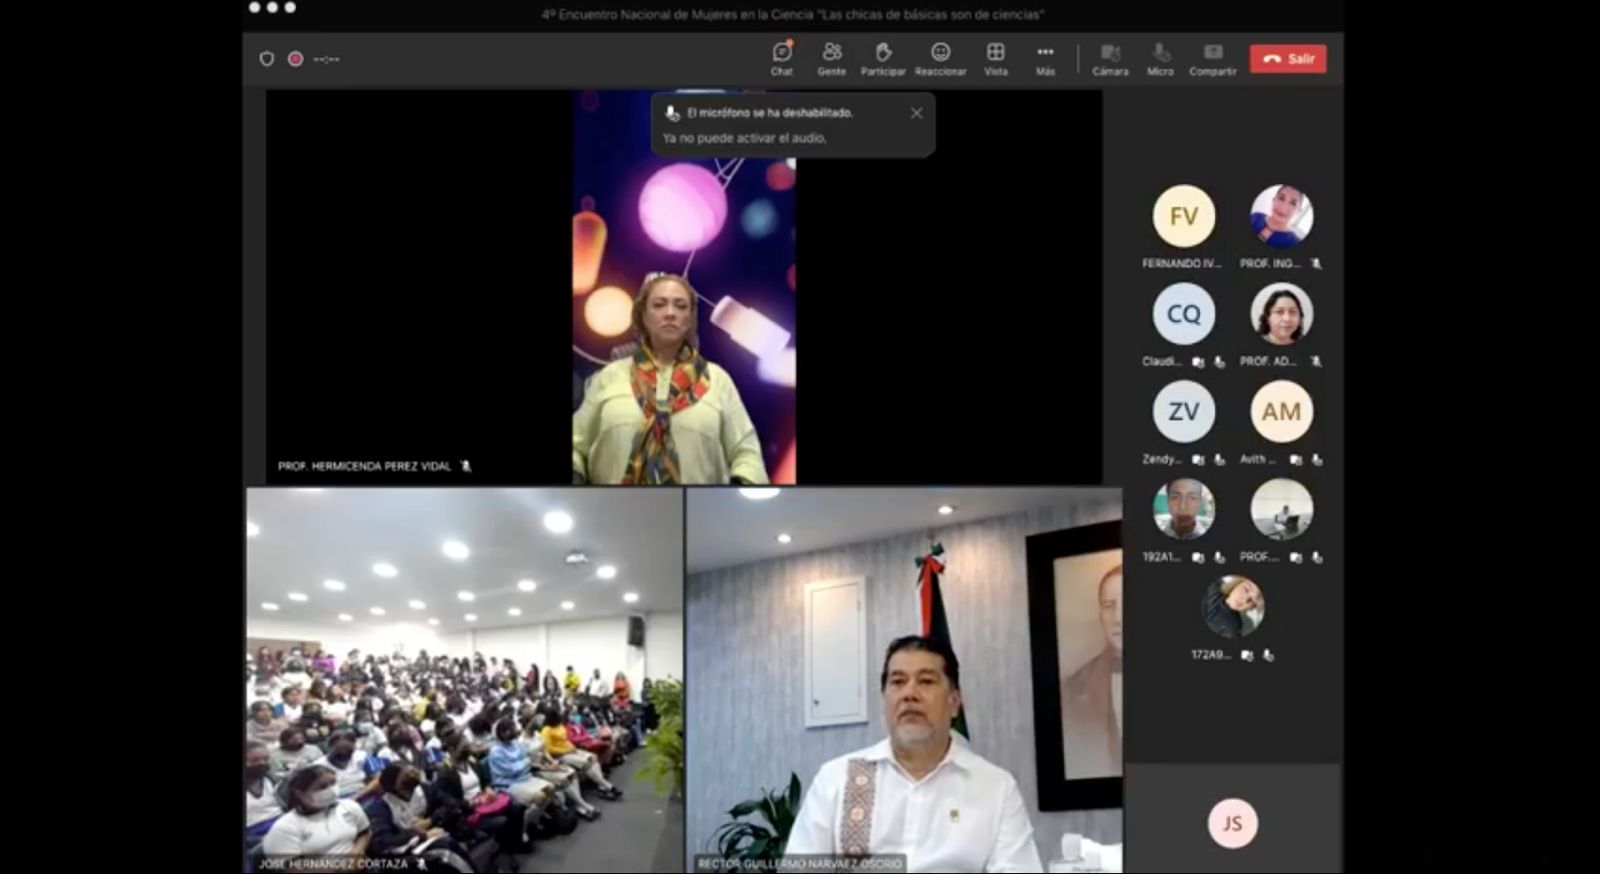Expand the Más options menu
The width and height of the screenshot is (1600, 874).
click(1045, 58)
